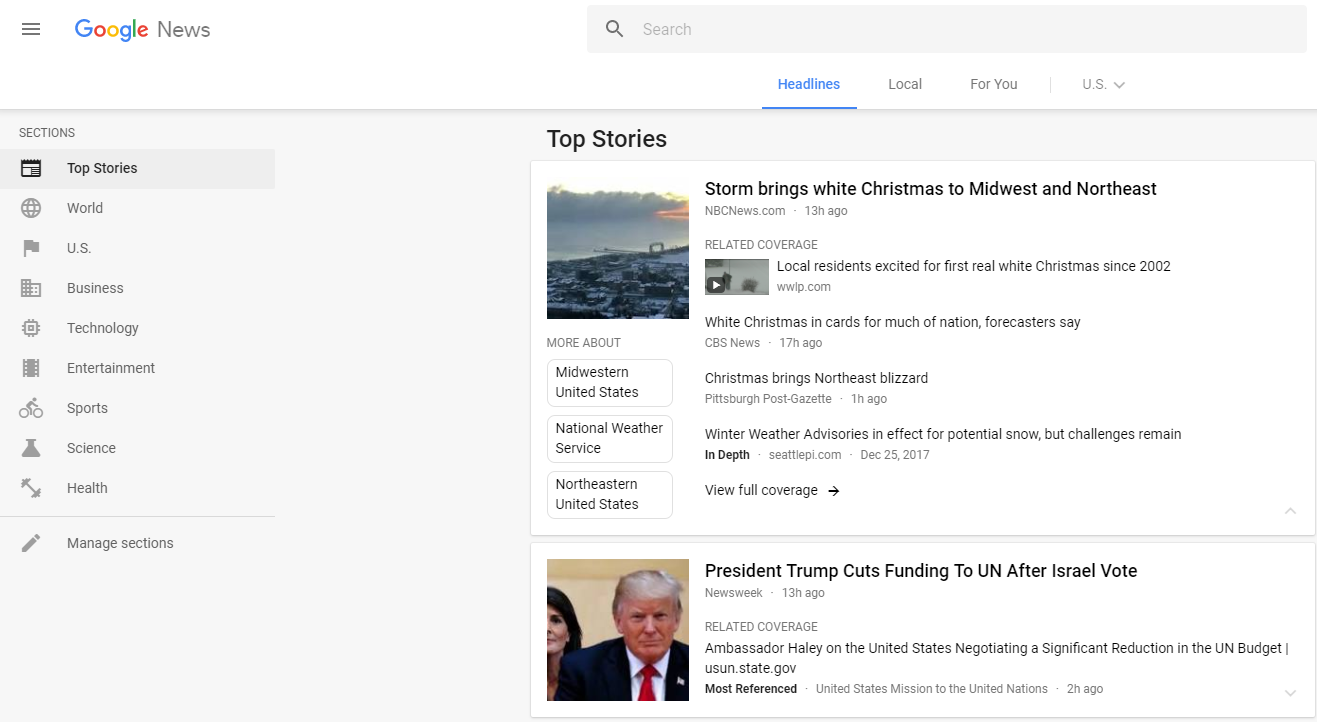Click the Top Stories page heading
The width and height of the screenshot is (1317, 722).
(607, 139)
